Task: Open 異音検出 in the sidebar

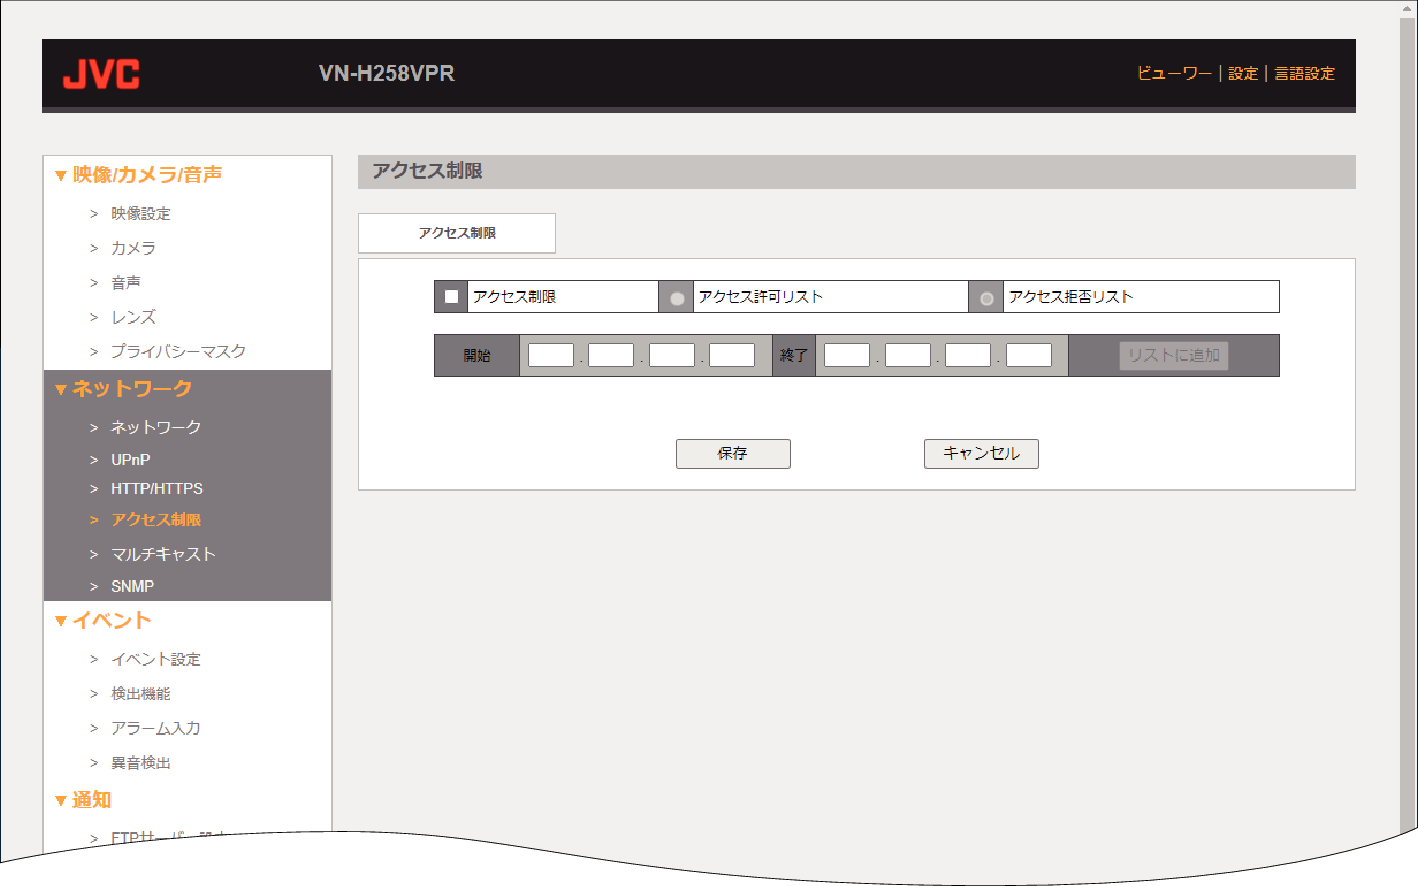Action: coord(140,762)
